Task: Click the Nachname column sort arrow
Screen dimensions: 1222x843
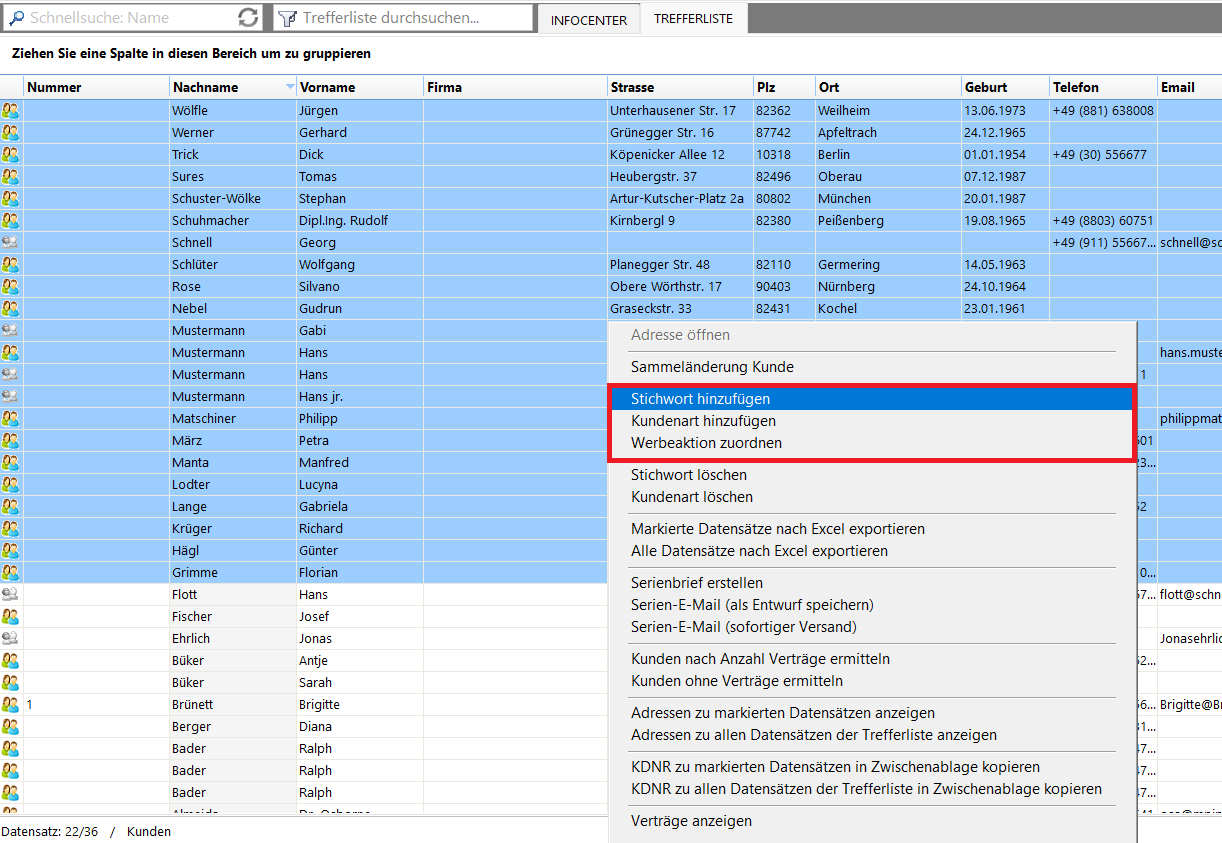Action: click(290, 87)
